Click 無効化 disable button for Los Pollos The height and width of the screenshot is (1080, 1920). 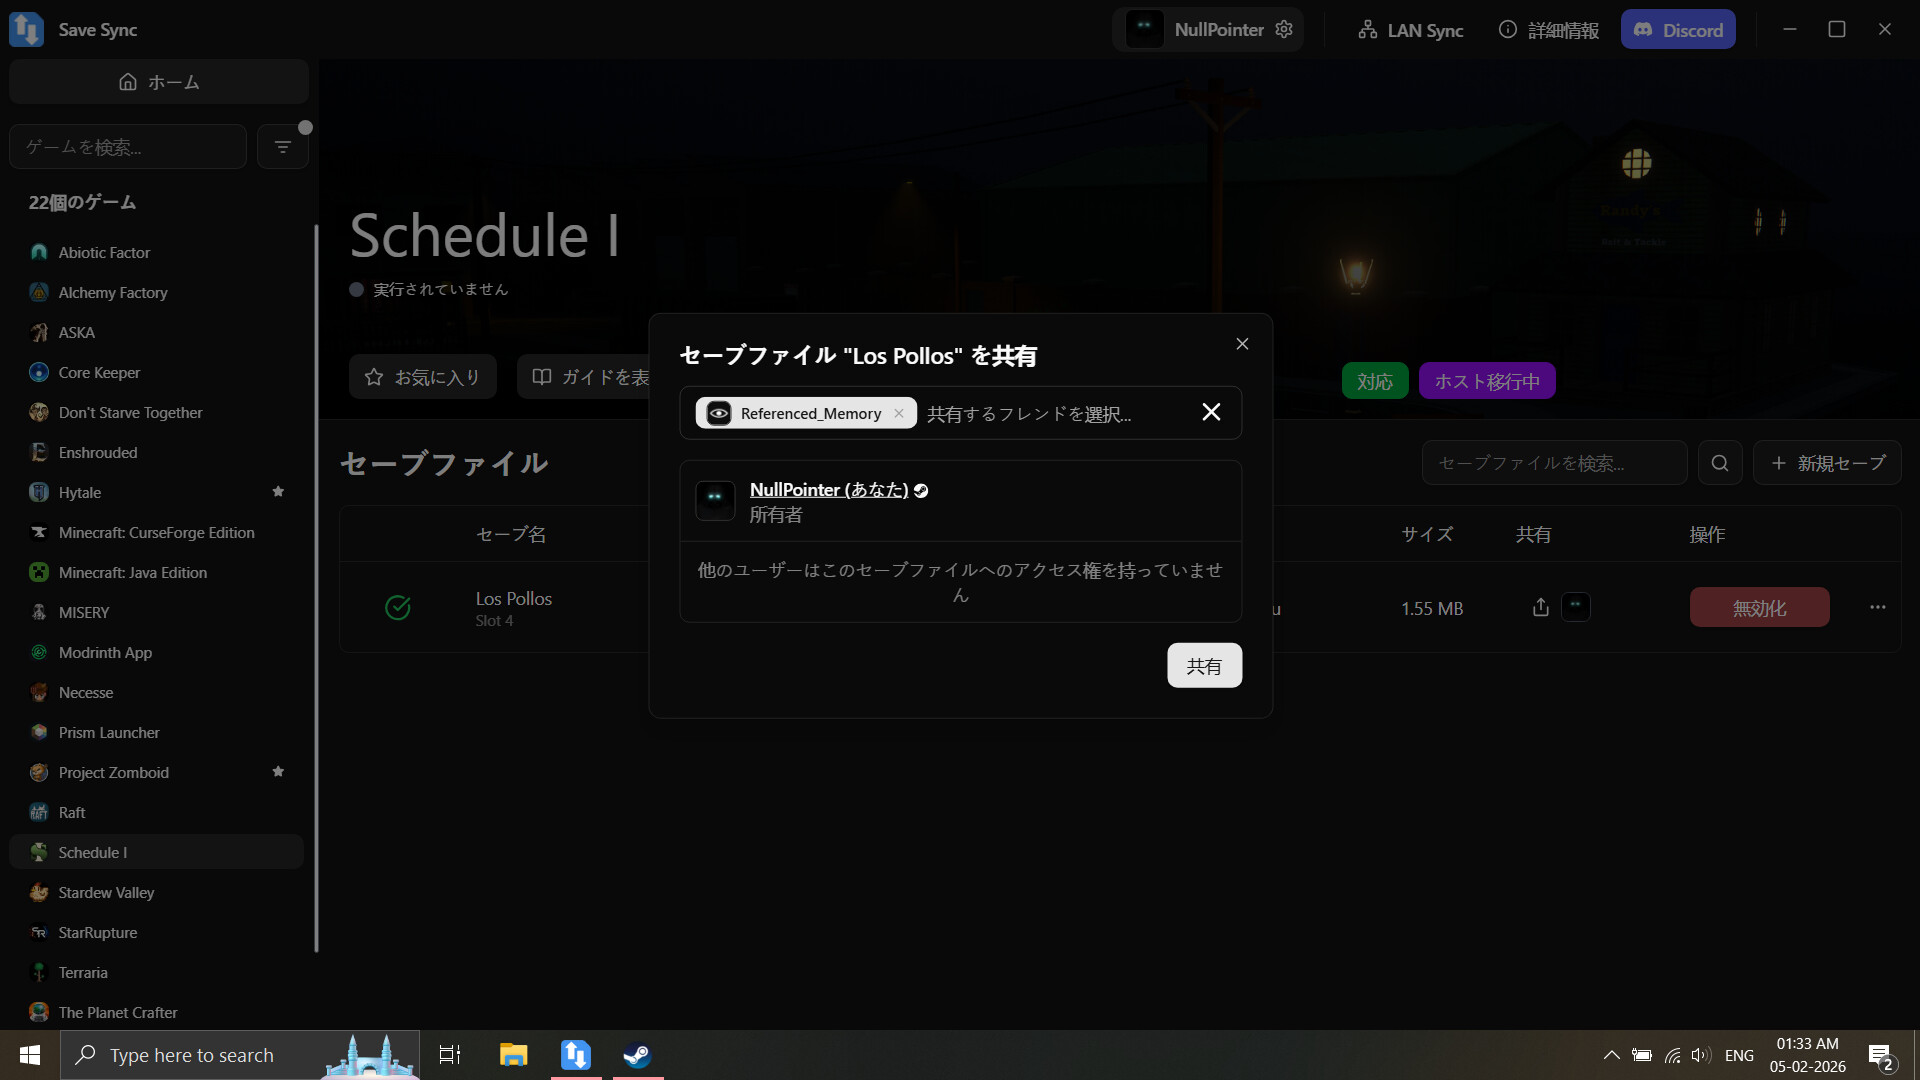point(1760,607)
